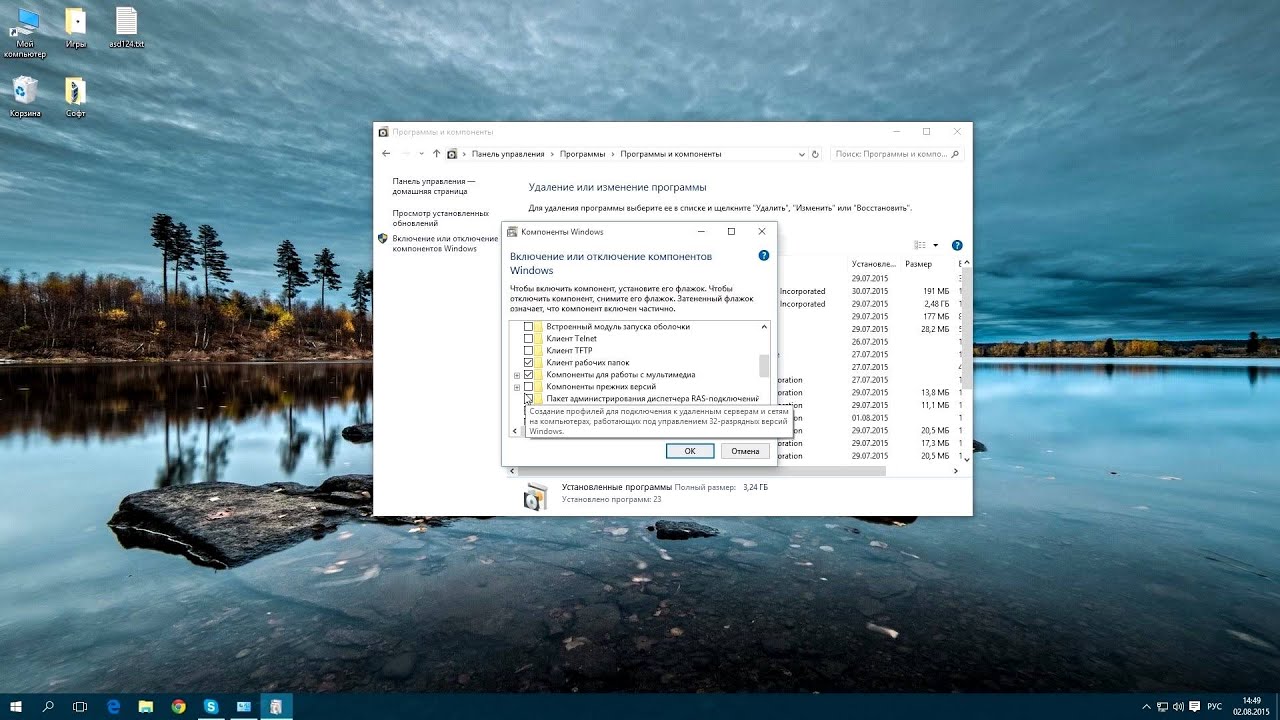Open recent locations dropdown next to forward arrow
Screen dimensions: 1280x720
(x=420, y=154)
